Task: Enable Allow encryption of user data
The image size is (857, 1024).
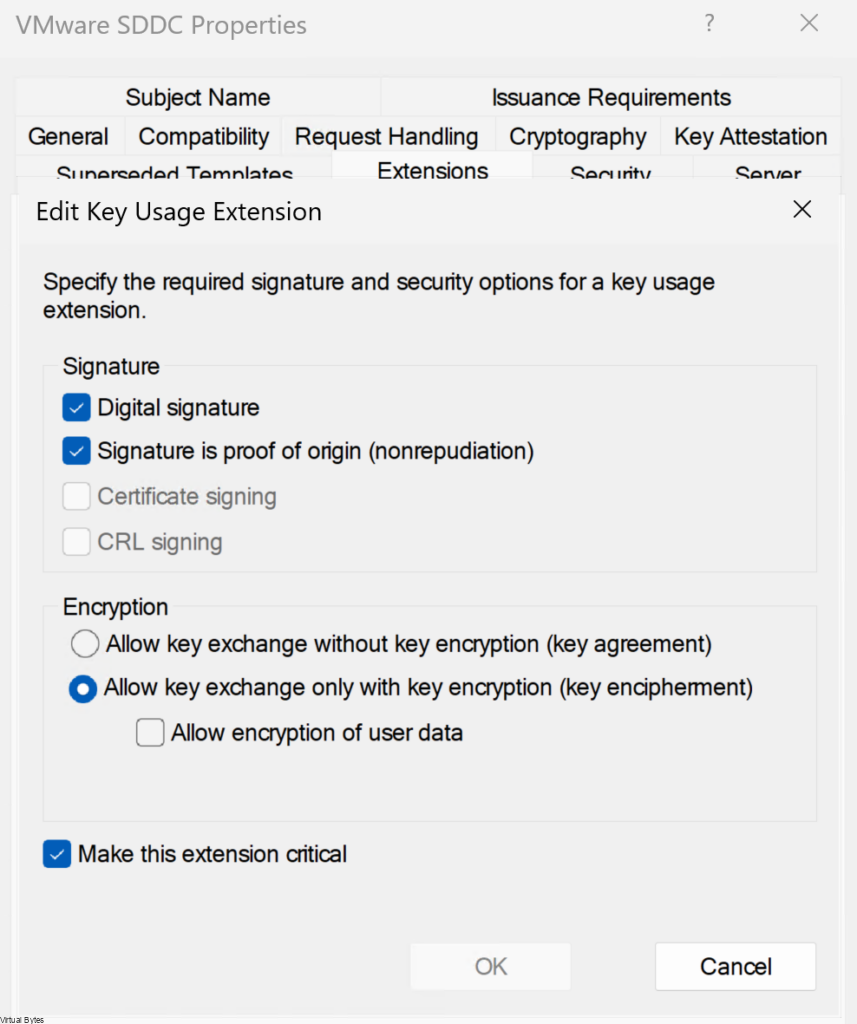Action: coord(150,733)
